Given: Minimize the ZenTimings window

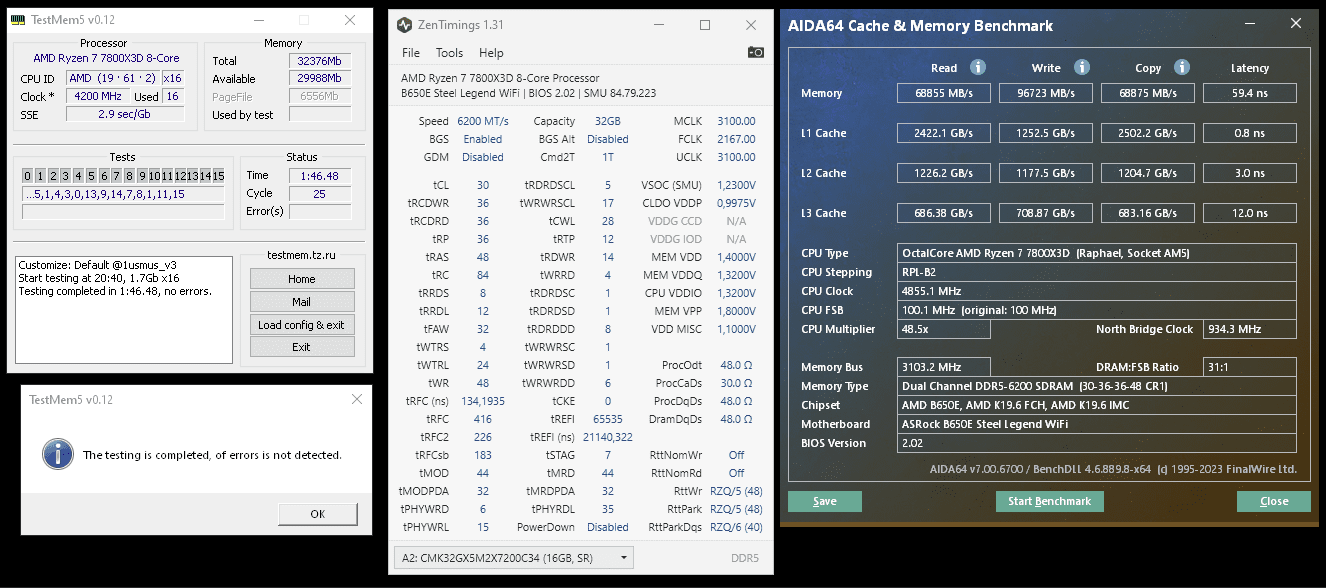Looking at the screenshot, I should coord(658,25).
